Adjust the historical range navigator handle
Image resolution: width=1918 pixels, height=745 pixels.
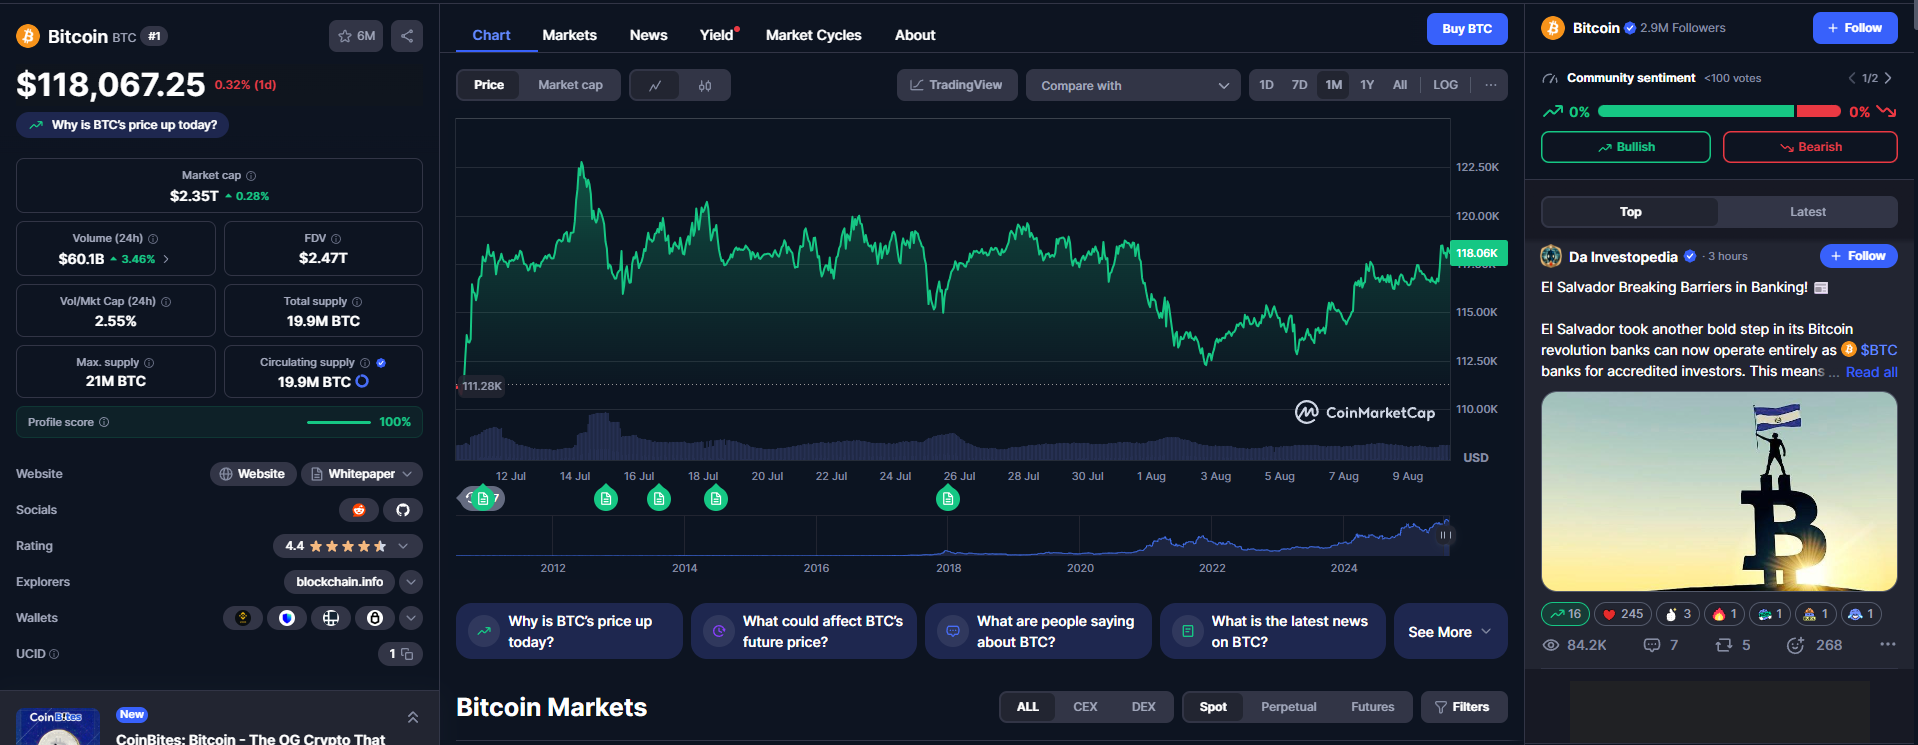click(1444, 535)
